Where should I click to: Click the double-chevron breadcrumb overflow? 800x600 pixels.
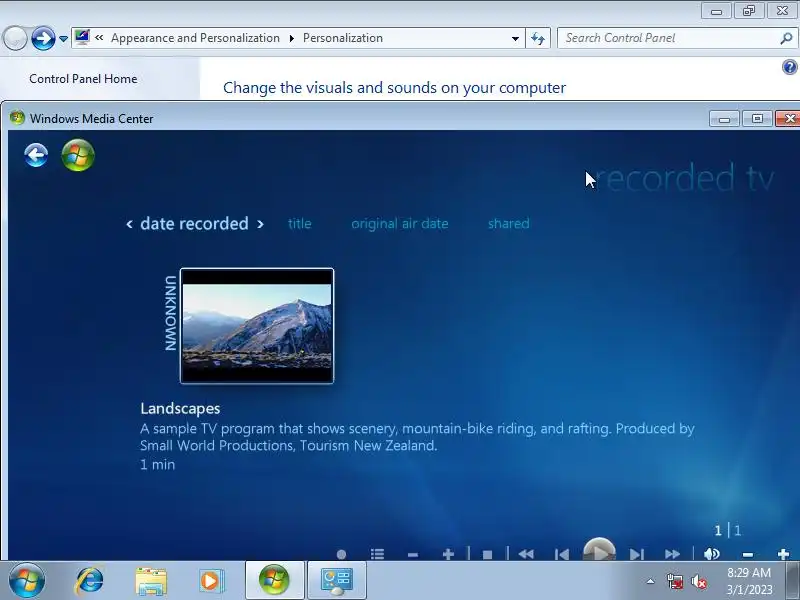pyautogui.click(x=99, y=37)
